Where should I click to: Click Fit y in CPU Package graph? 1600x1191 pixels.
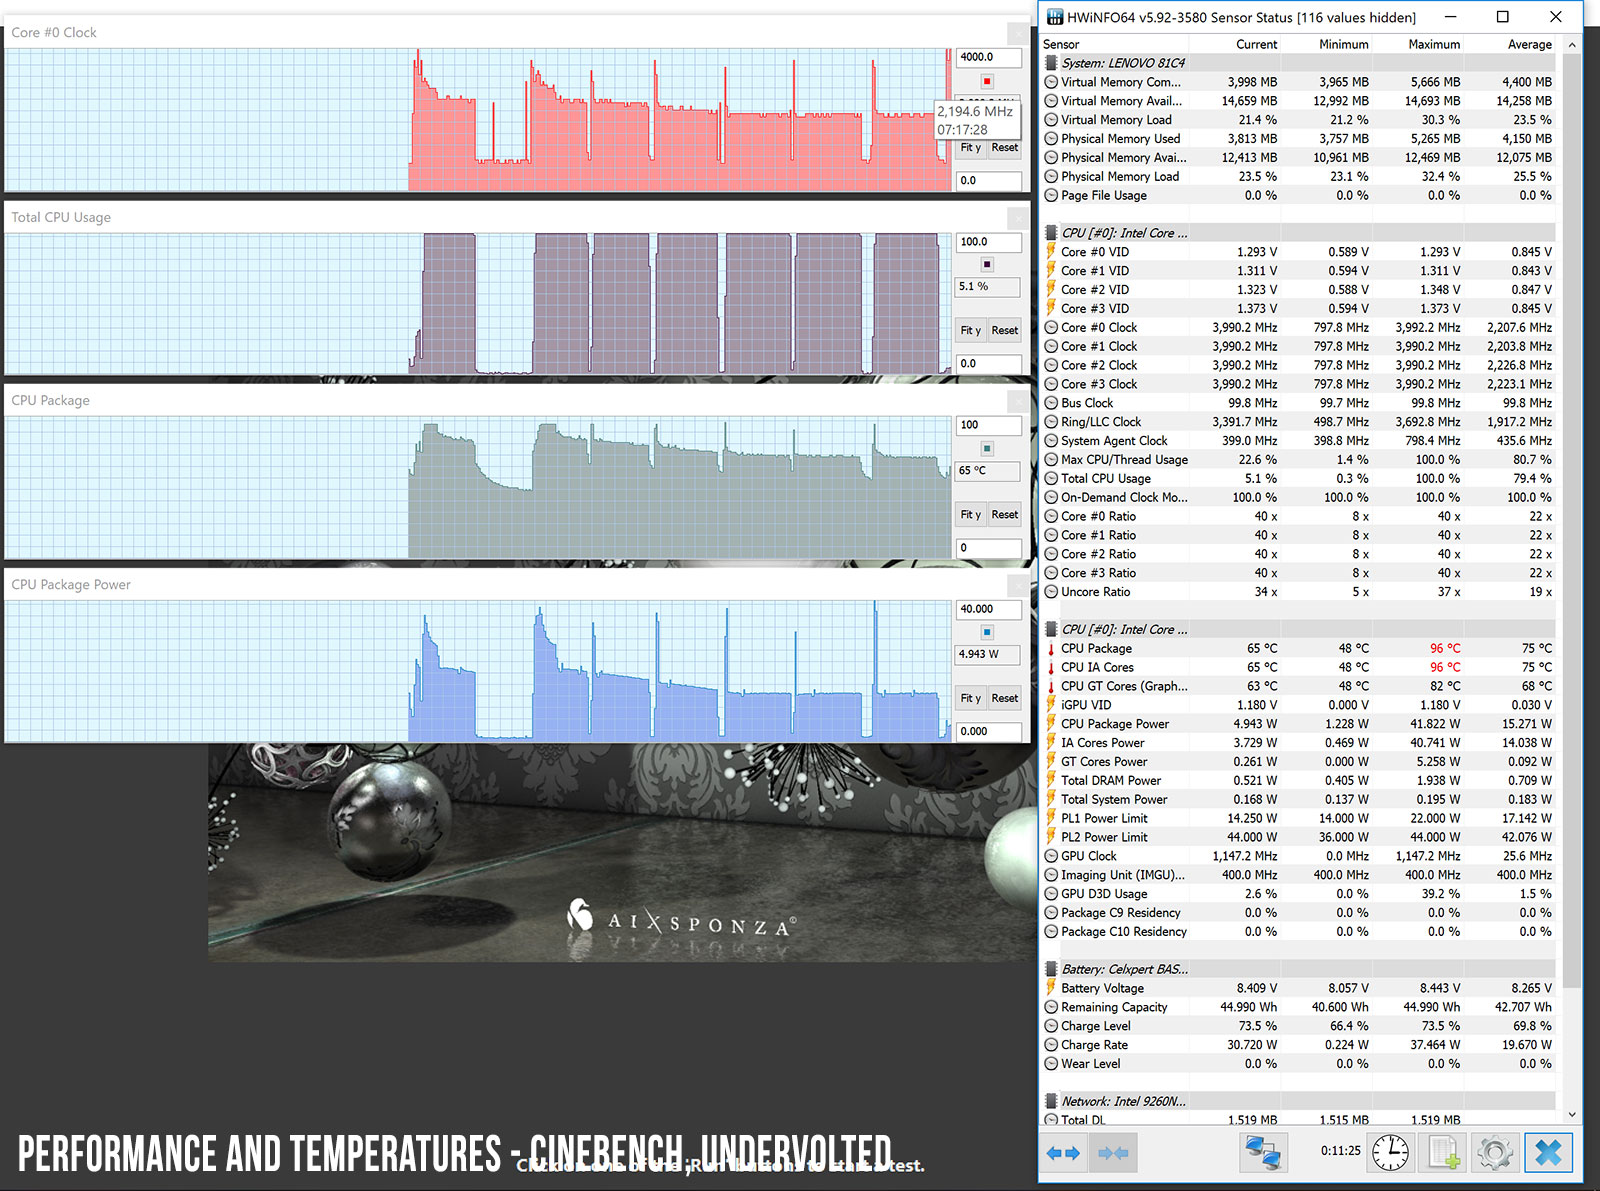[x=970, y=515]
